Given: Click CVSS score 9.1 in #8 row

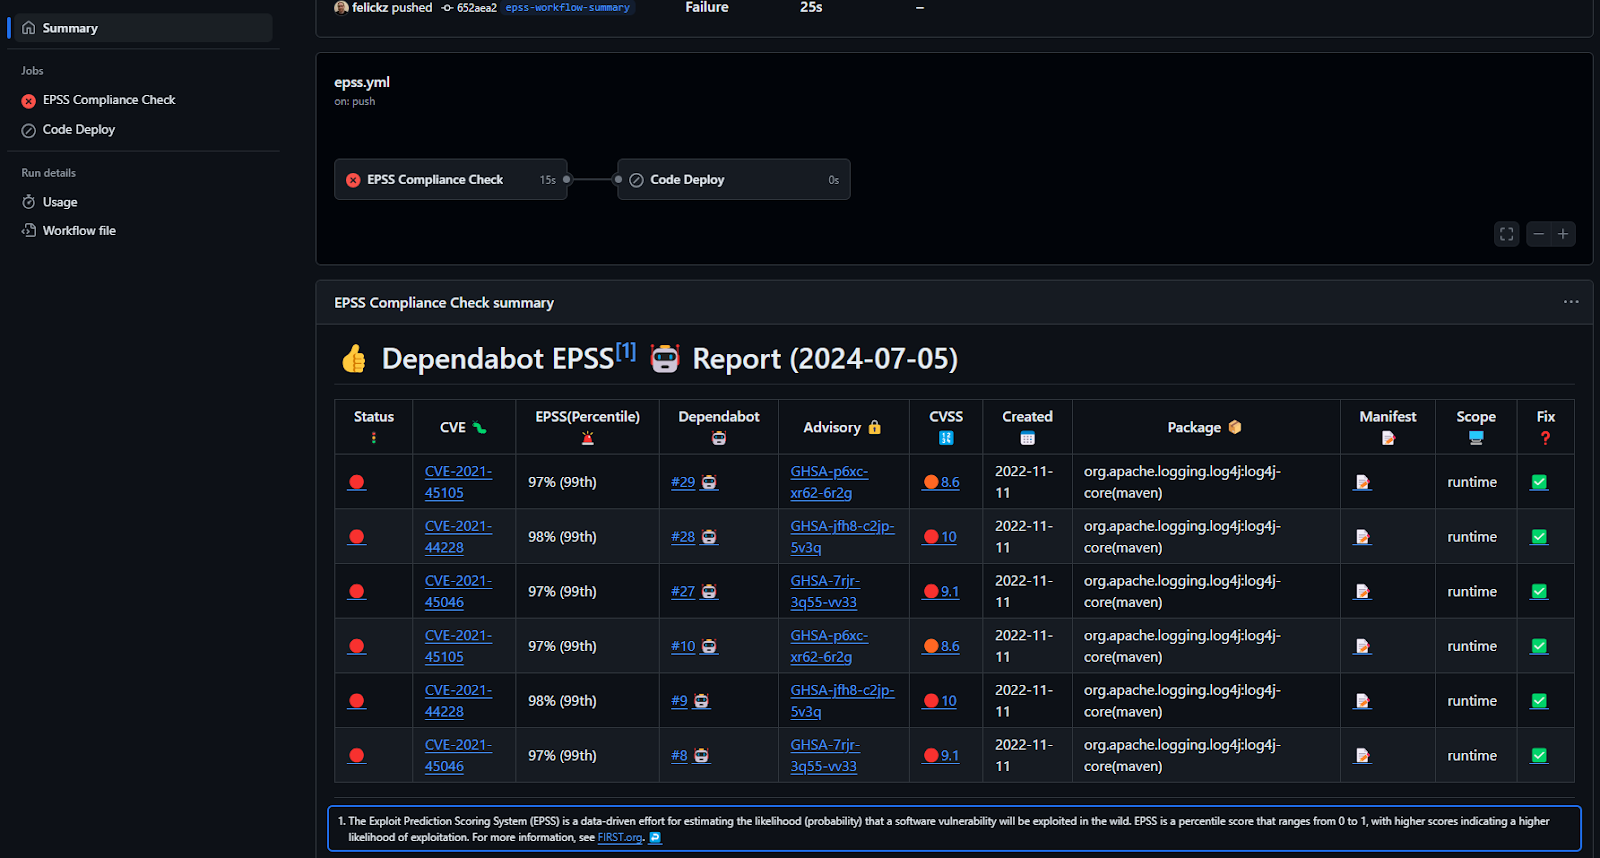Looking at the screenshot, I should pyautogui.click(x=941, y=756).
